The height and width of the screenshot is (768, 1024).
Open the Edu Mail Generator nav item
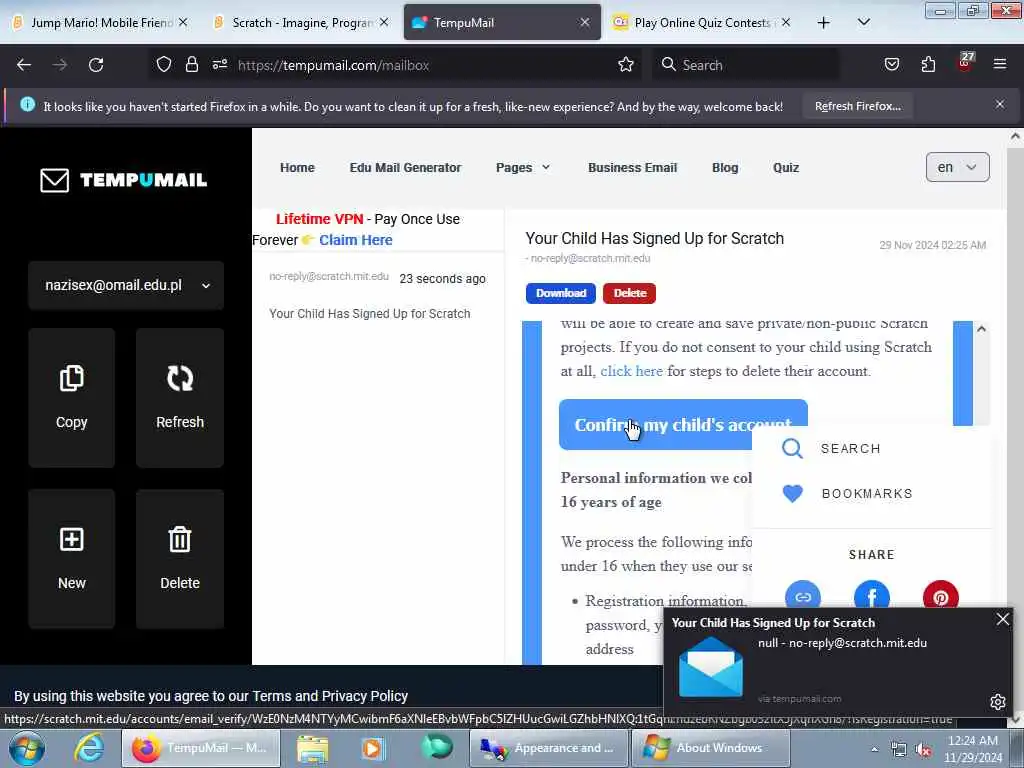tap(405, 168)
